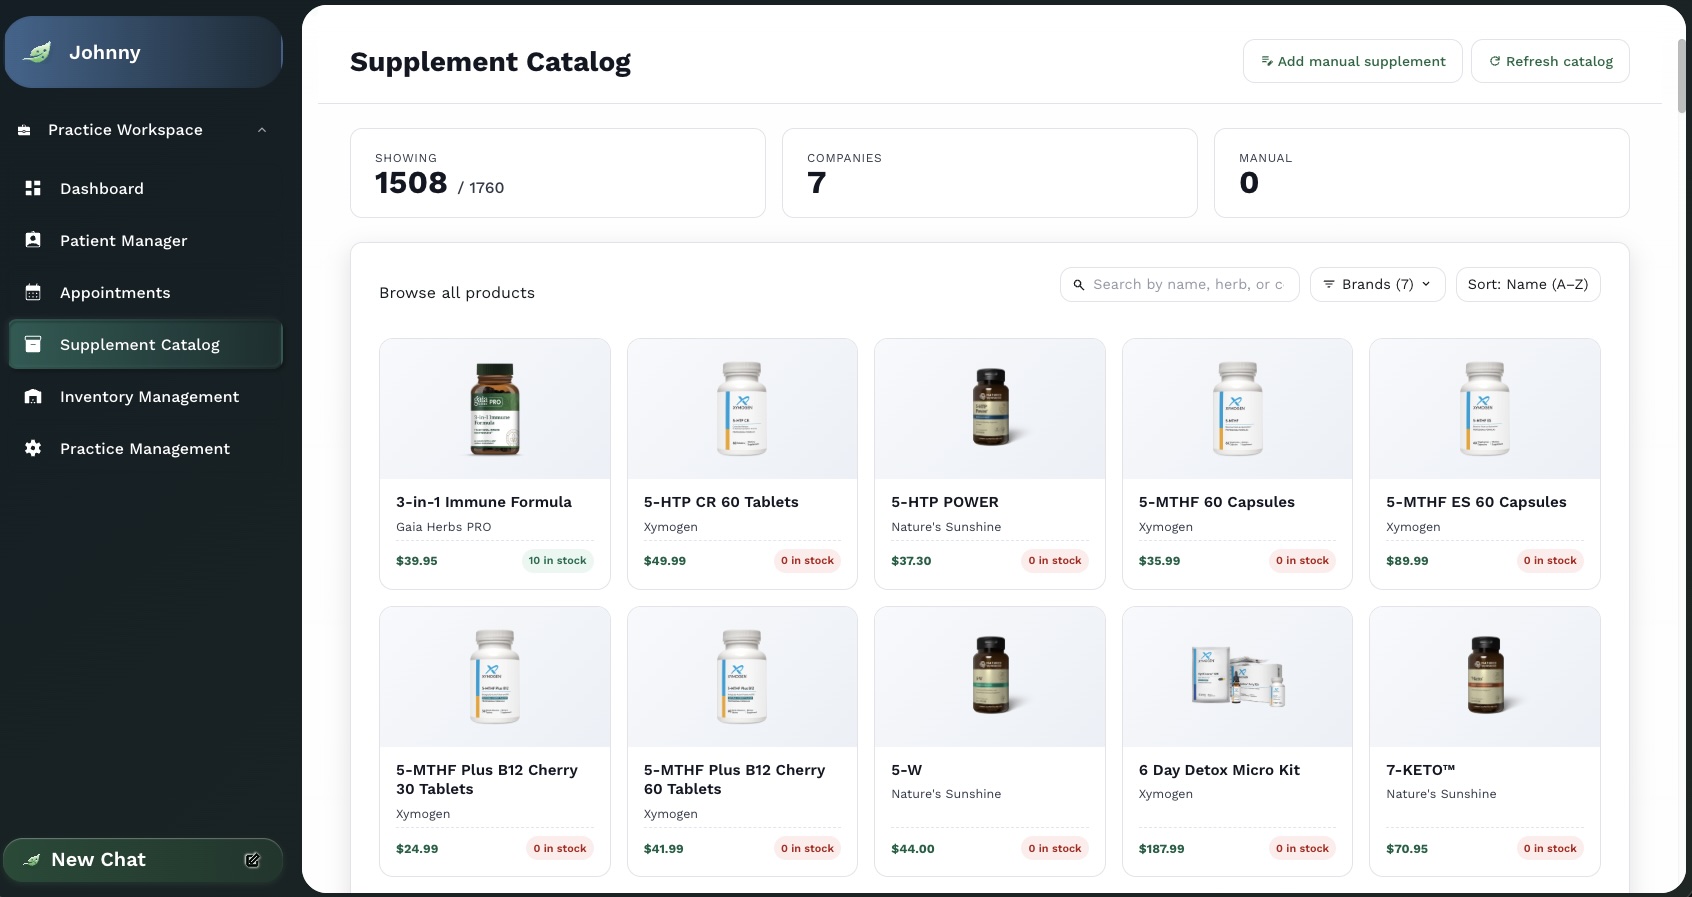Image resolution: width=1692 pixels, height=897 pixels.
Task: Click the Refresh catalog button
Action: (x=1551, y=61)
